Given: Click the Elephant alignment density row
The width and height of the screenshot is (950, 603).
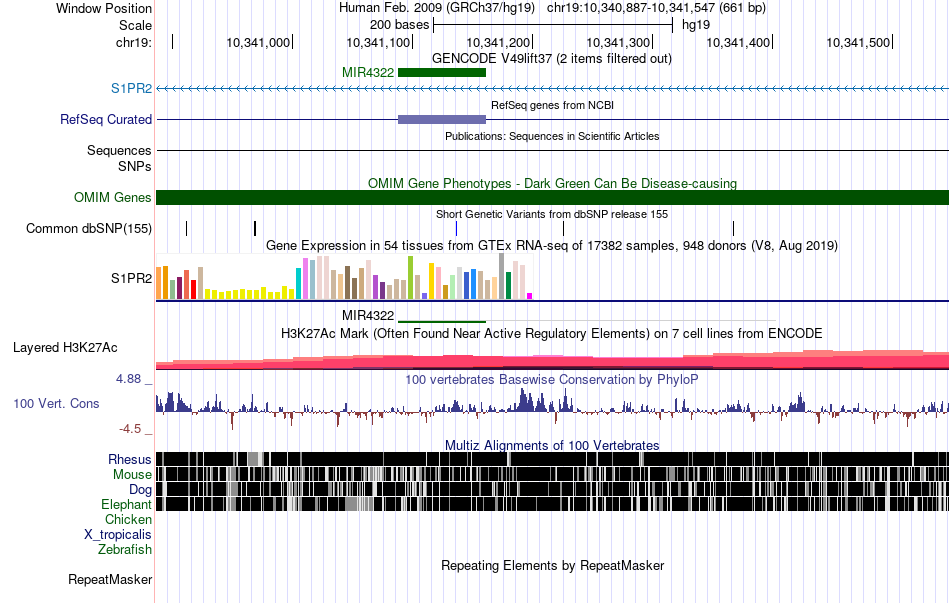Looking at the screenshot, I should point(553,504).
